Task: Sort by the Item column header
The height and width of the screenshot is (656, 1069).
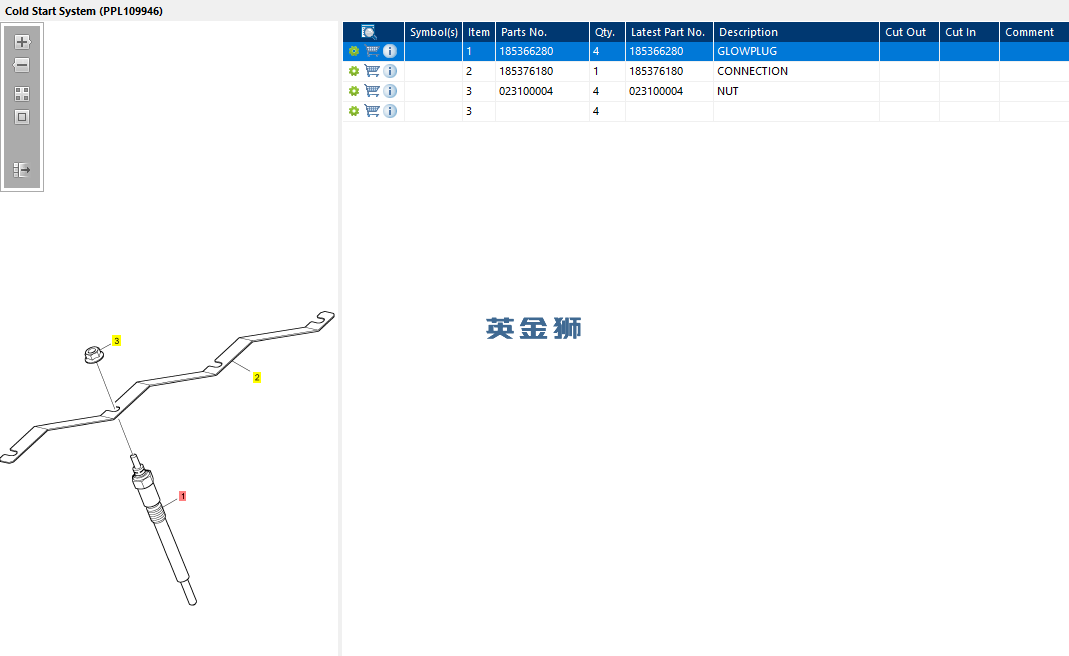Action: coord(479,32)
